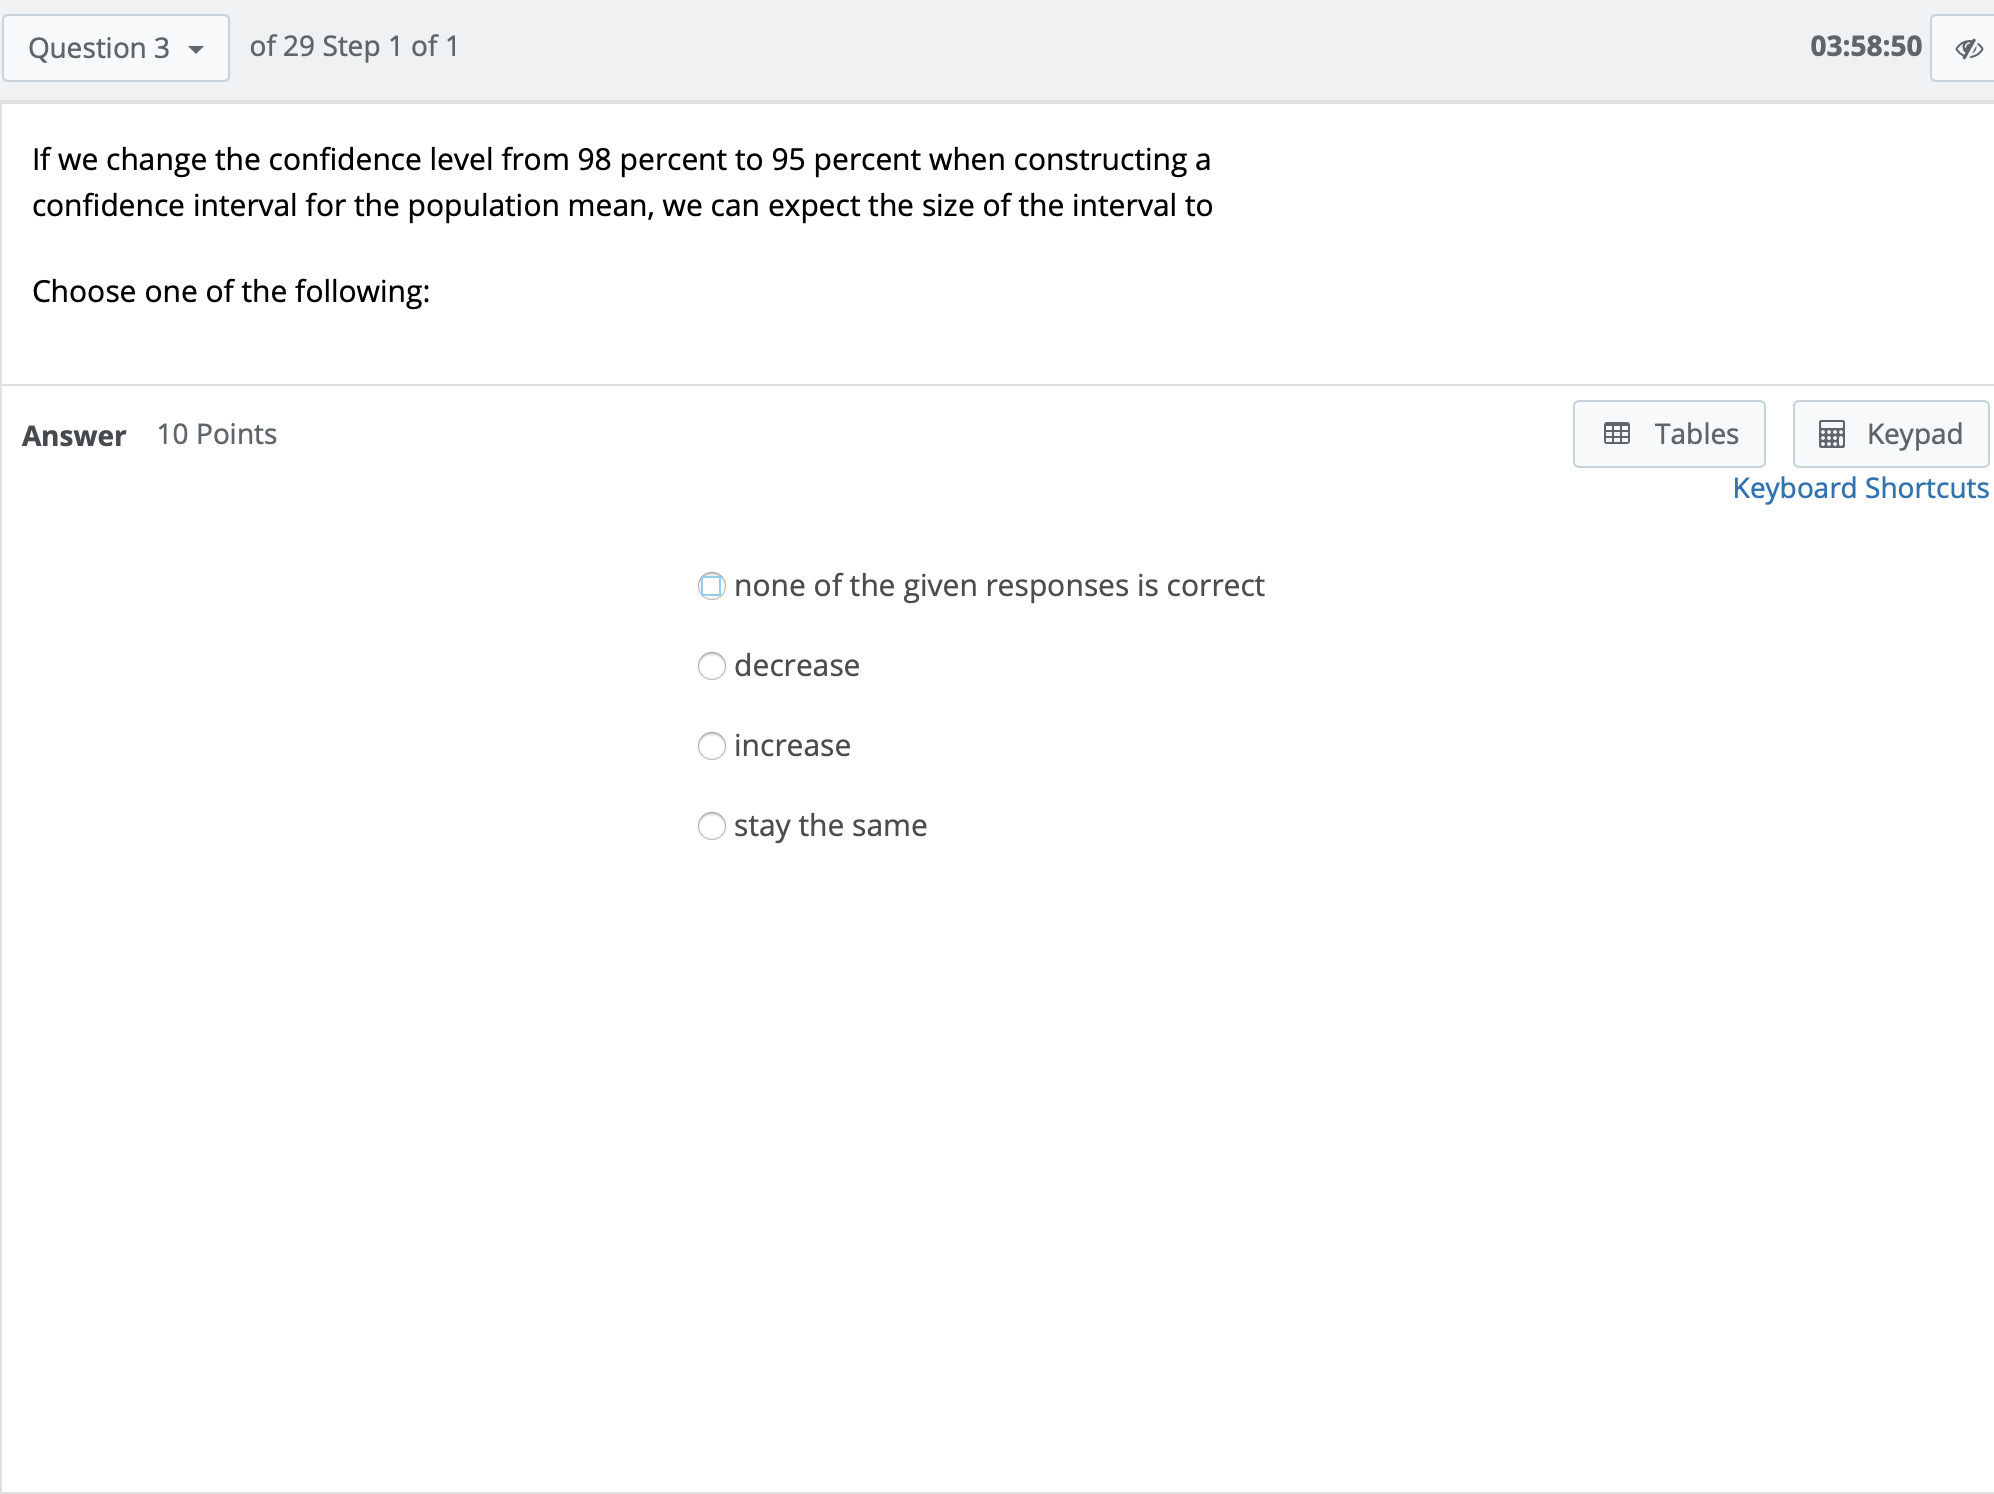
Task: Choose the 'increase' radio option
Action: (x=711, y=746)
